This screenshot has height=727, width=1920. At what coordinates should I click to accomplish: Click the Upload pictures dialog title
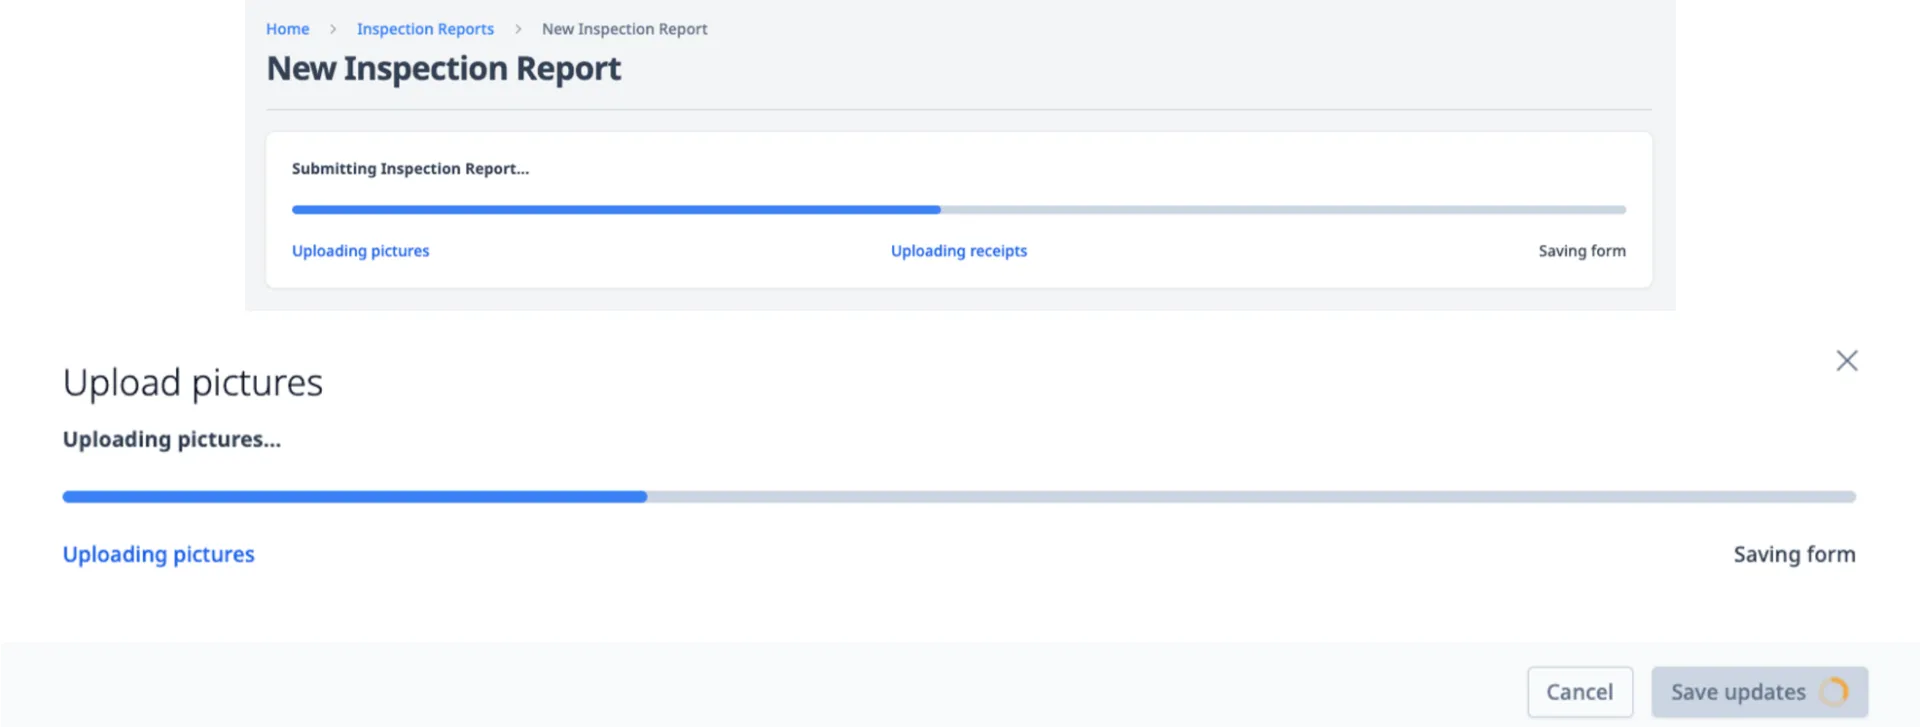pos(193,383)
